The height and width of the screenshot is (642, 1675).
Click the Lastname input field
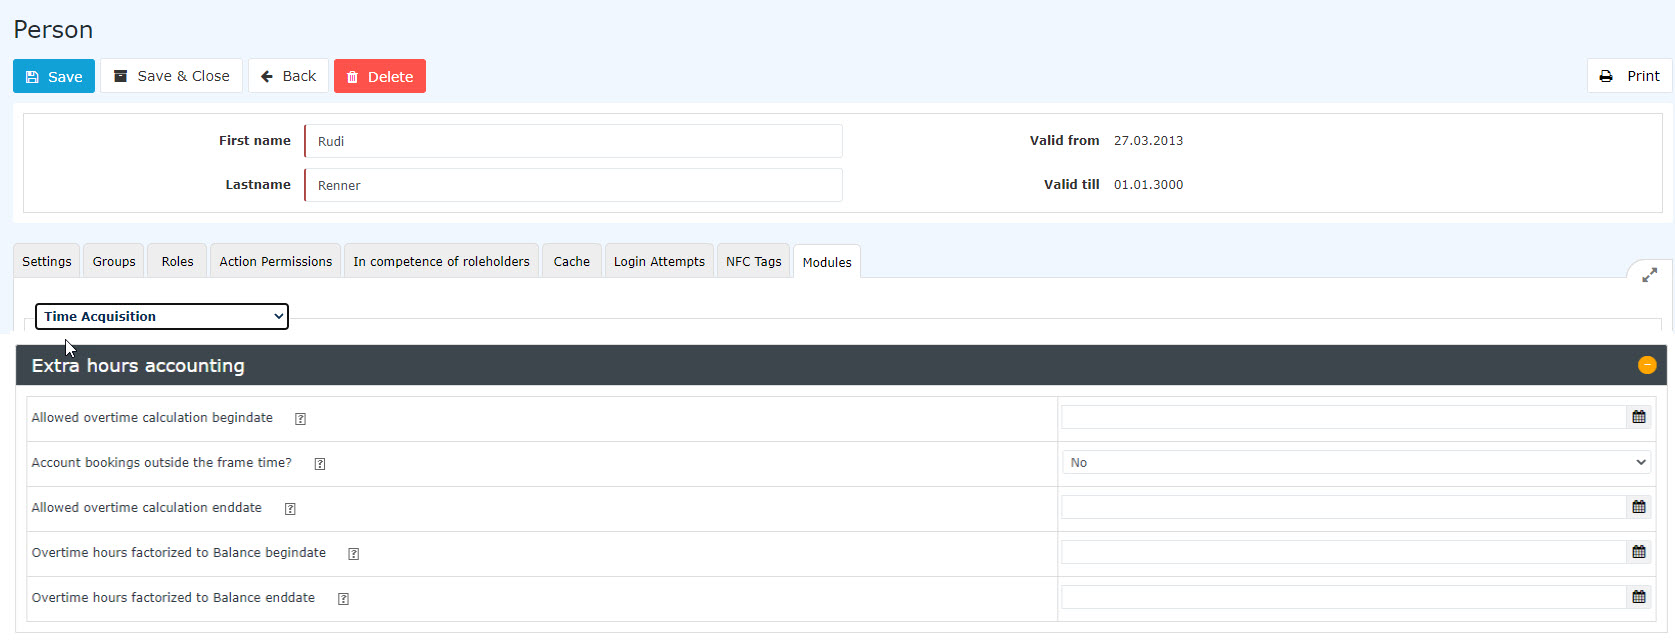[573, 185]
